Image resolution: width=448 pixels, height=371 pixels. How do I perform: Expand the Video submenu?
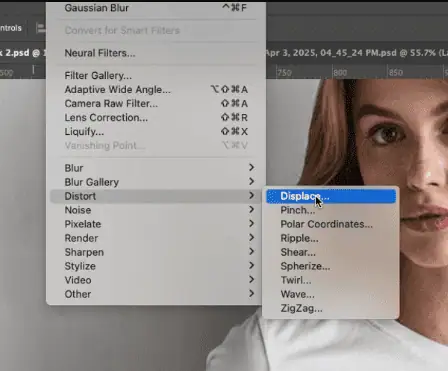pyautogui.click(x=156, y=280)
